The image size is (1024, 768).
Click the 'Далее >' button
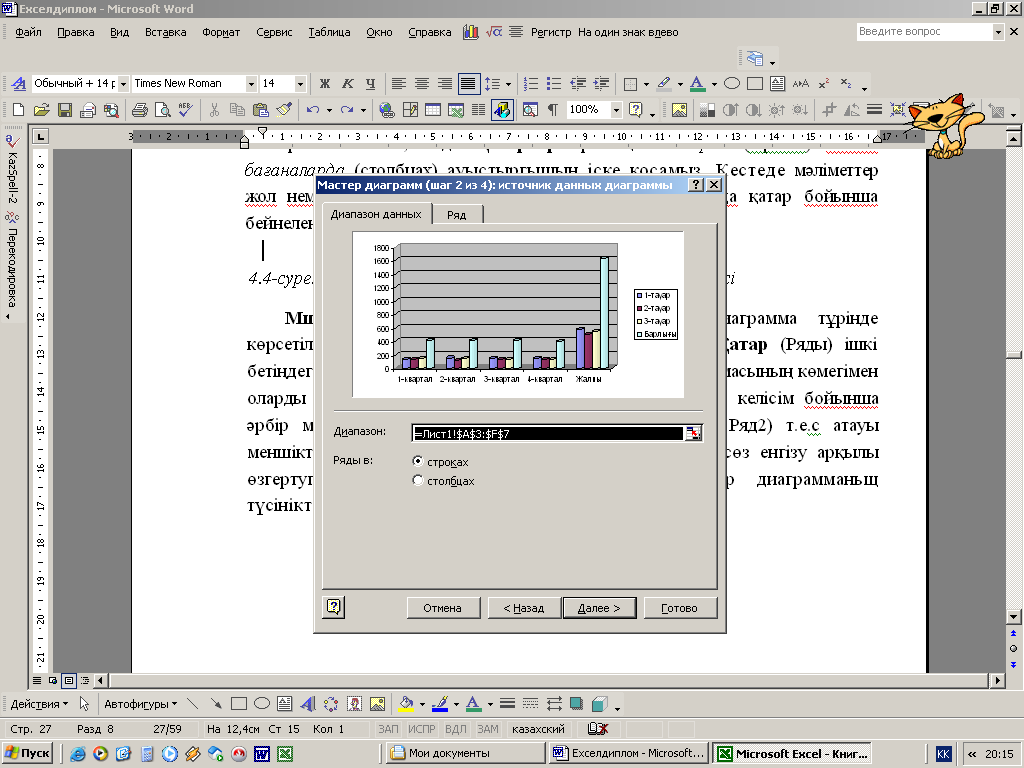coord(599,608)
